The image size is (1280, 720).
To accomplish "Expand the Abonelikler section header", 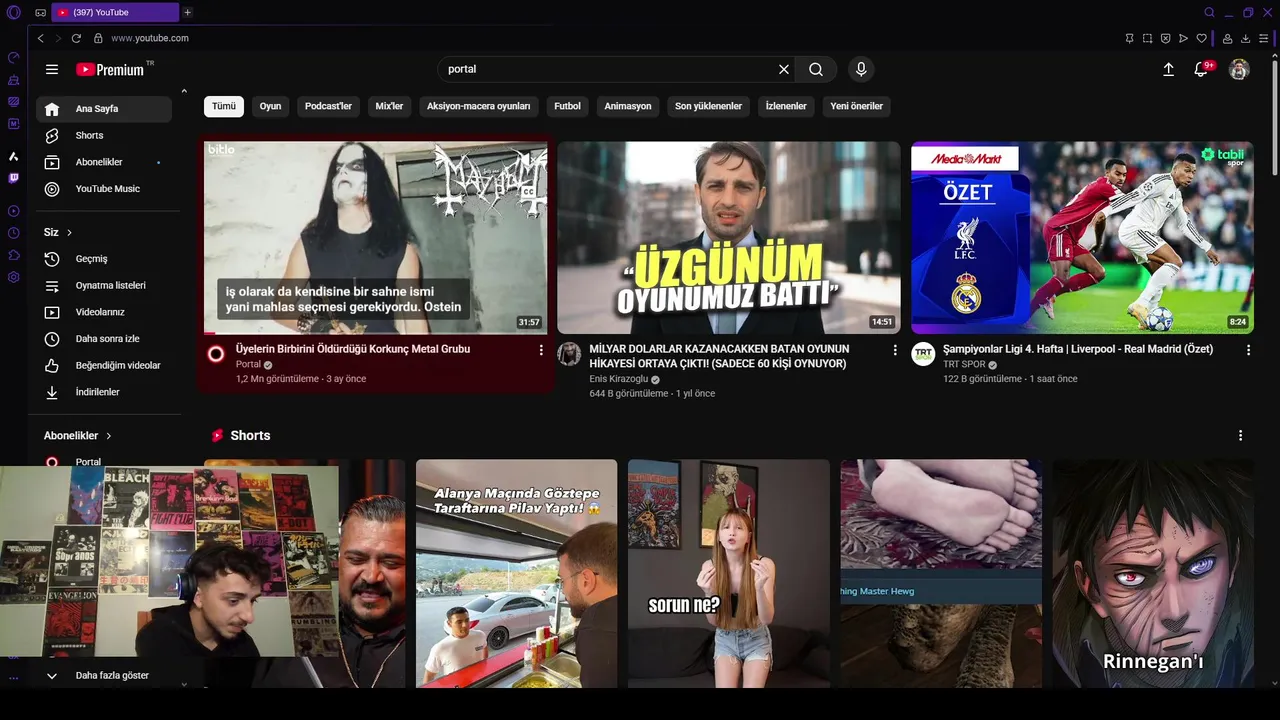I will (x=78, y=436).
